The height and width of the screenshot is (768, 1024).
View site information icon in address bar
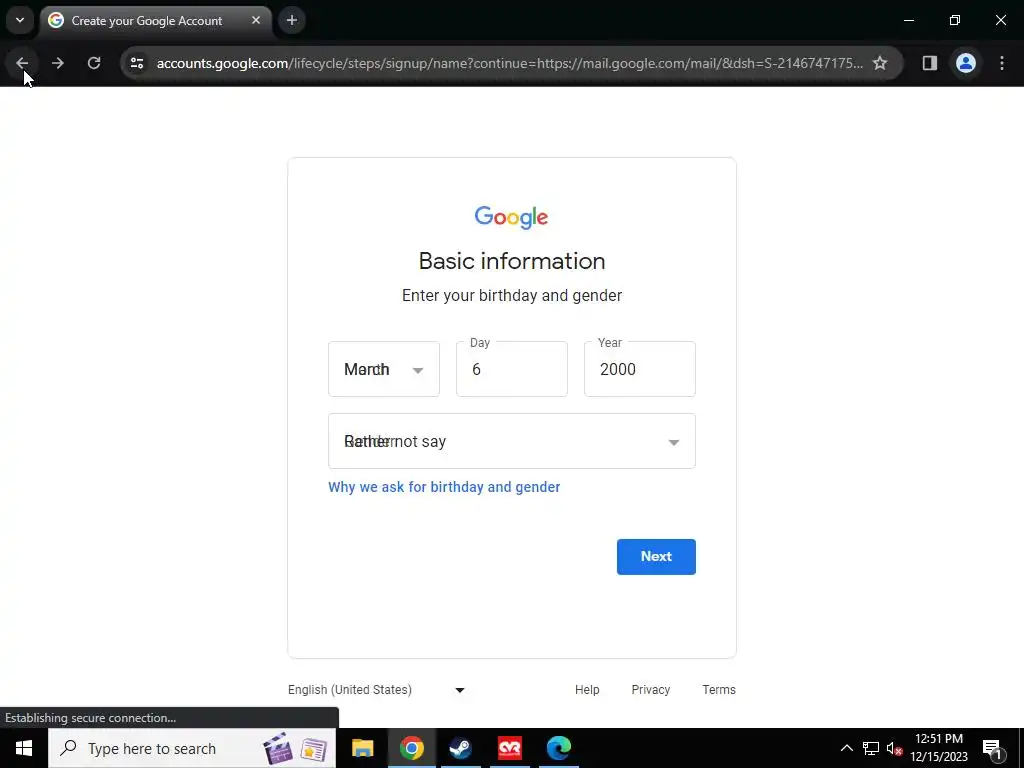[137, 63]
